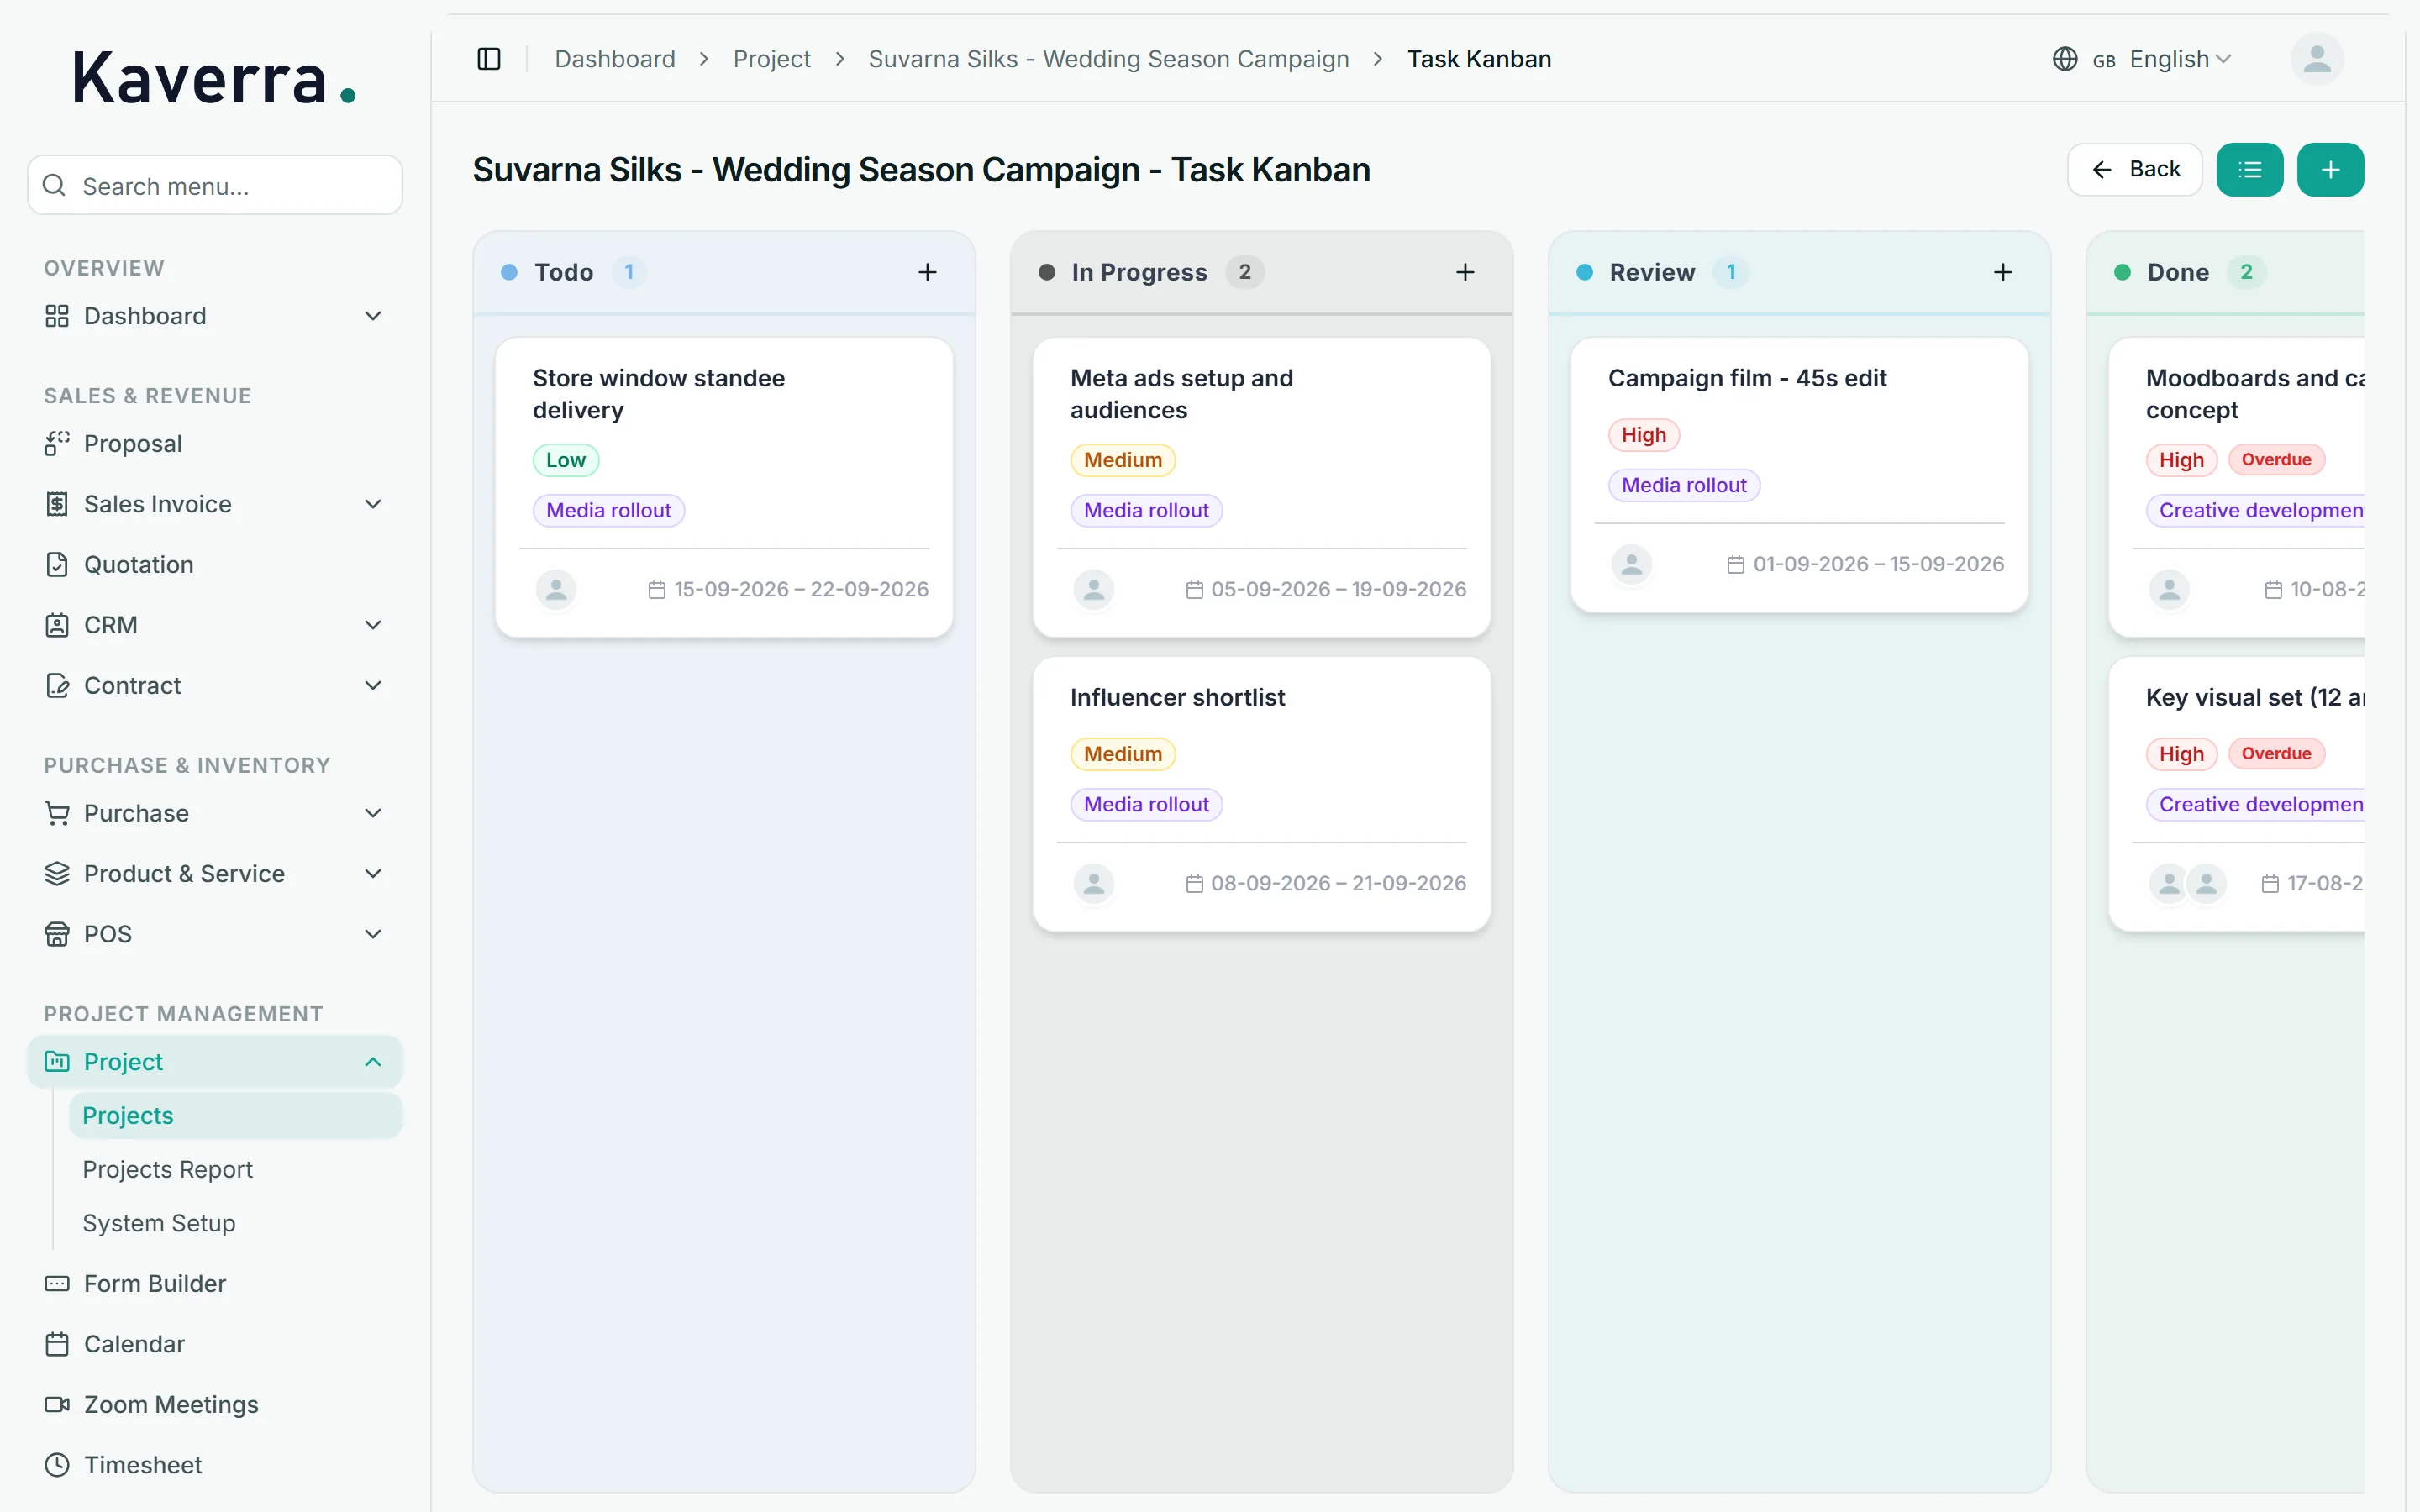Expand Purchase submenu
The height and width of the screenshot is (1512, 2420).
pos(373,813)
